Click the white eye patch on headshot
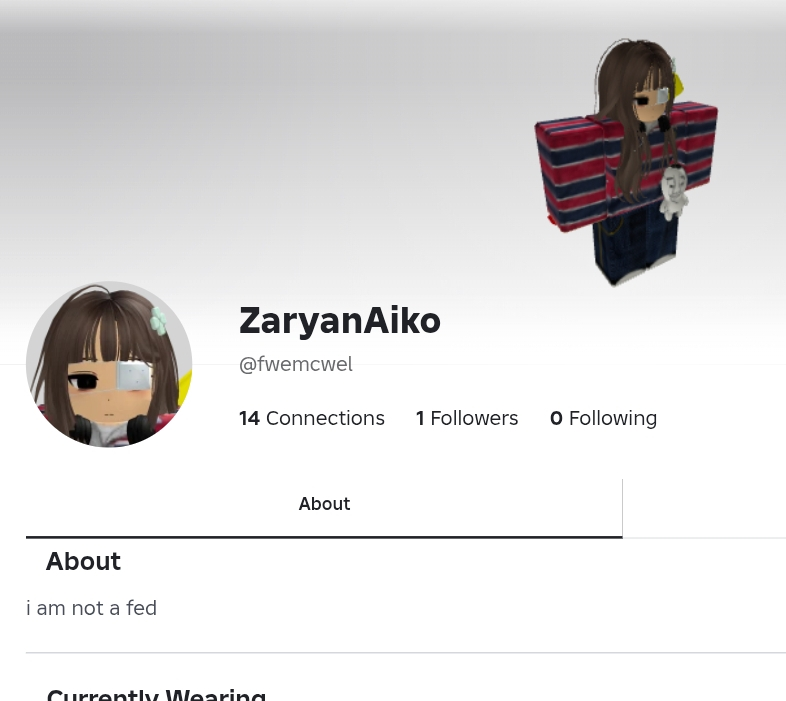Viewport: 786px width, 701px height. click(132, 376)
